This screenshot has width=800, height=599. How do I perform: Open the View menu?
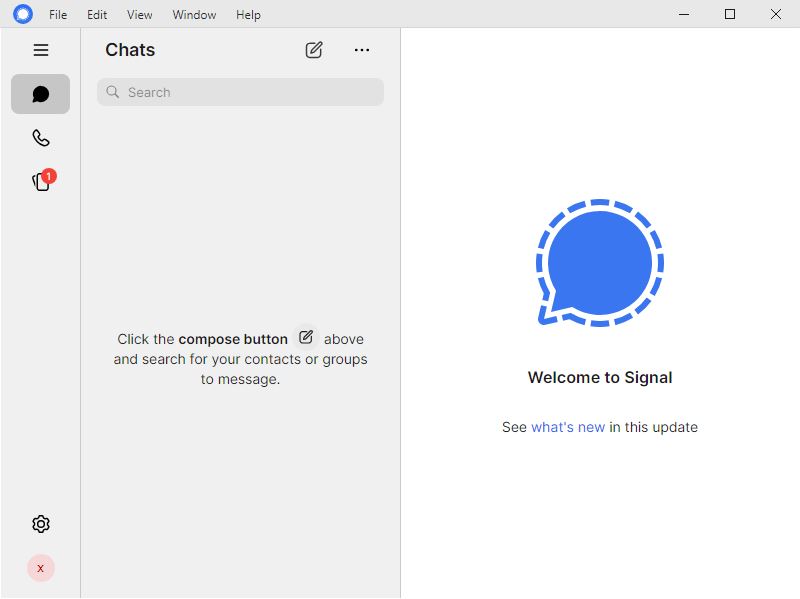tap(140, 15)
